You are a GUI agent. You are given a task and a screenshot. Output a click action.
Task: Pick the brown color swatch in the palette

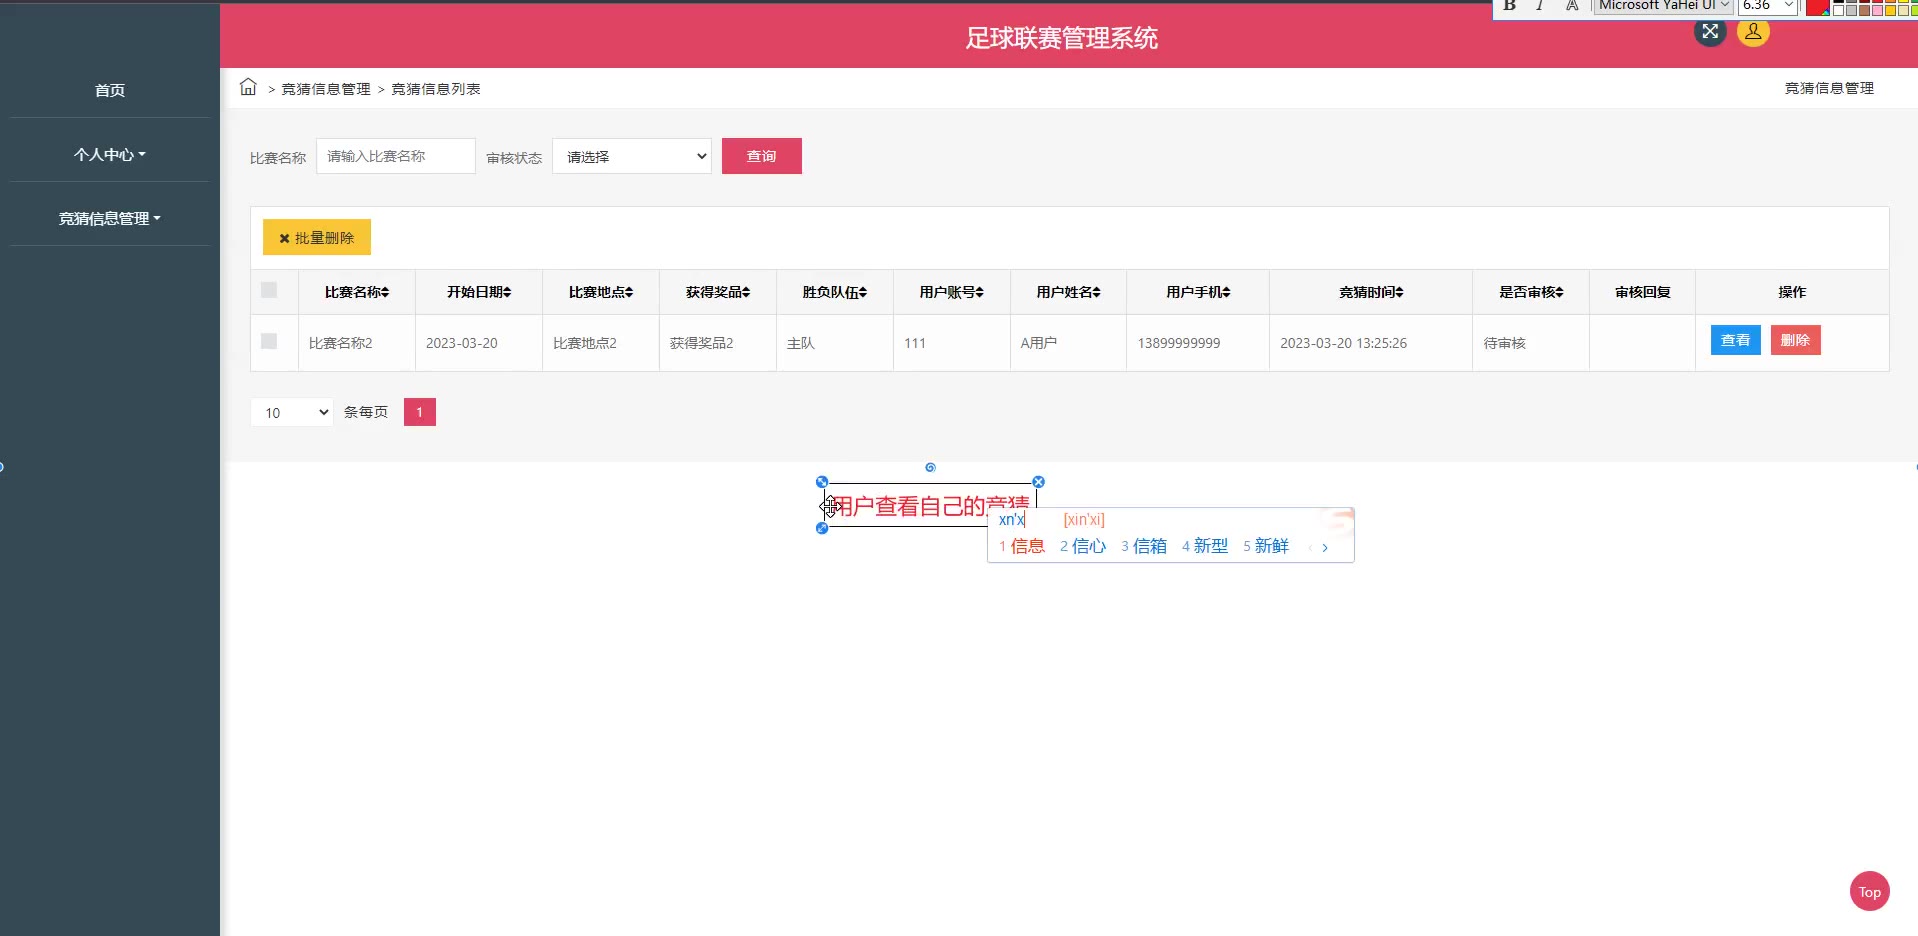point(1864,9)
